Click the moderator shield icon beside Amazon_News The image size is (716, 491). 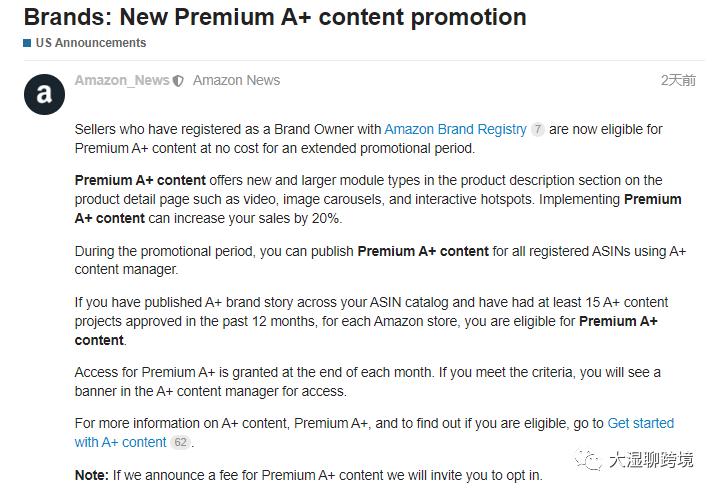point(178,81)
